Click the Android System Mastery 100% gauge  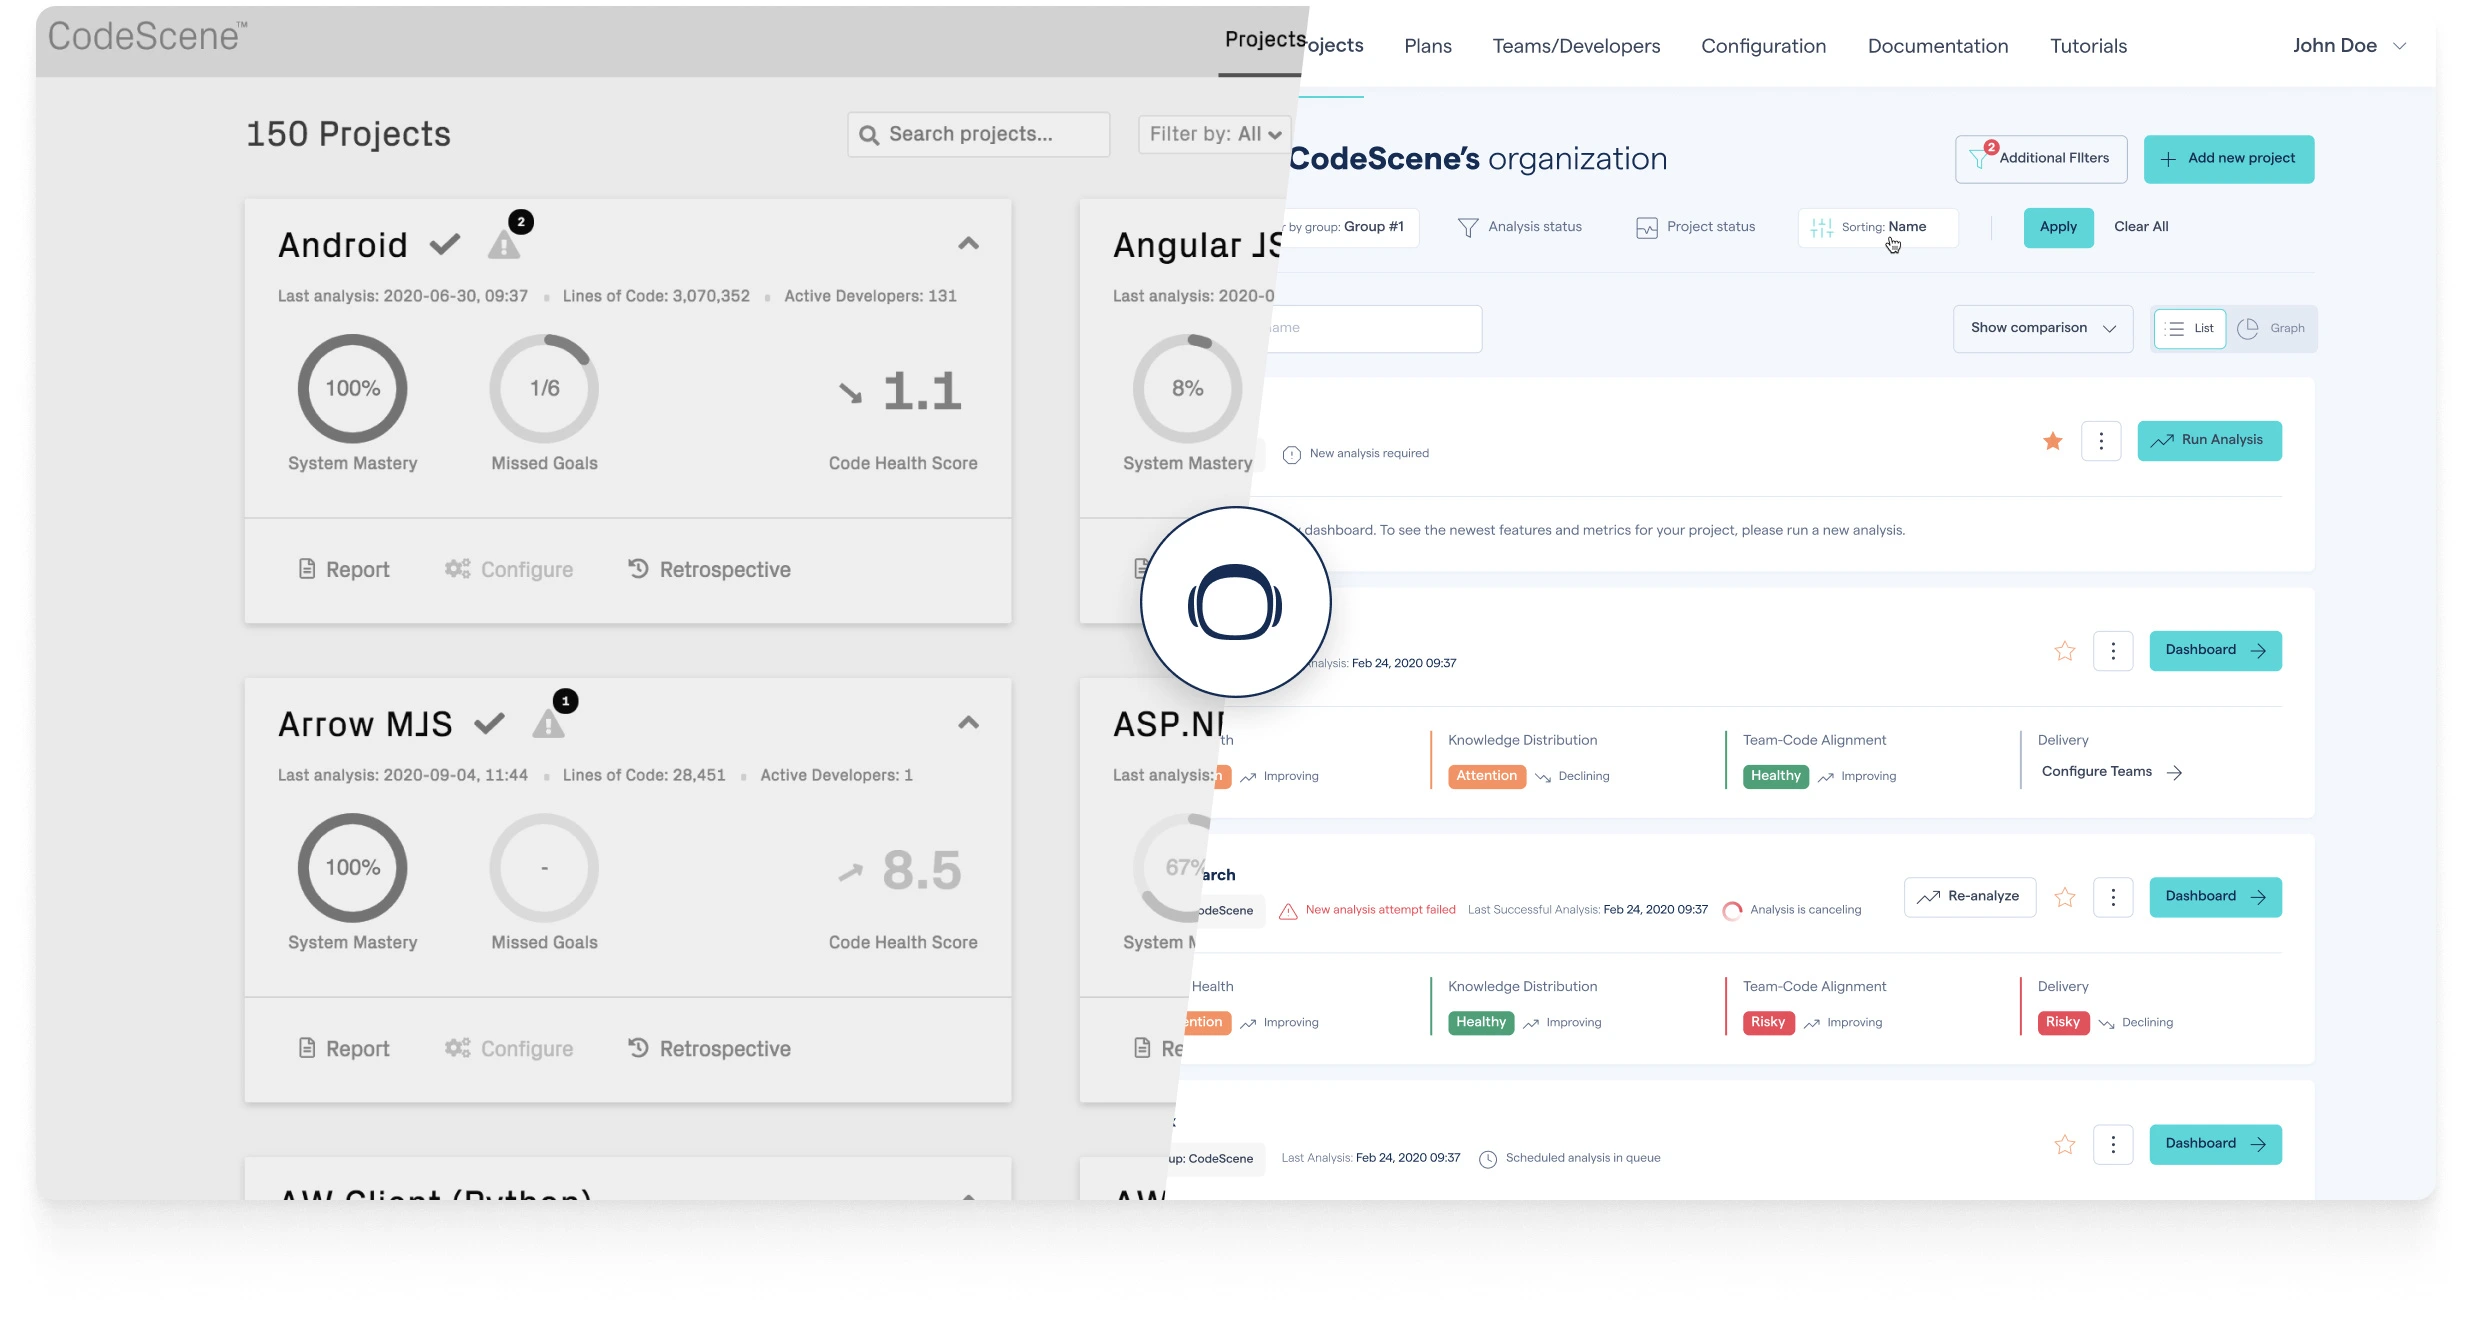[x=352, y=388]
